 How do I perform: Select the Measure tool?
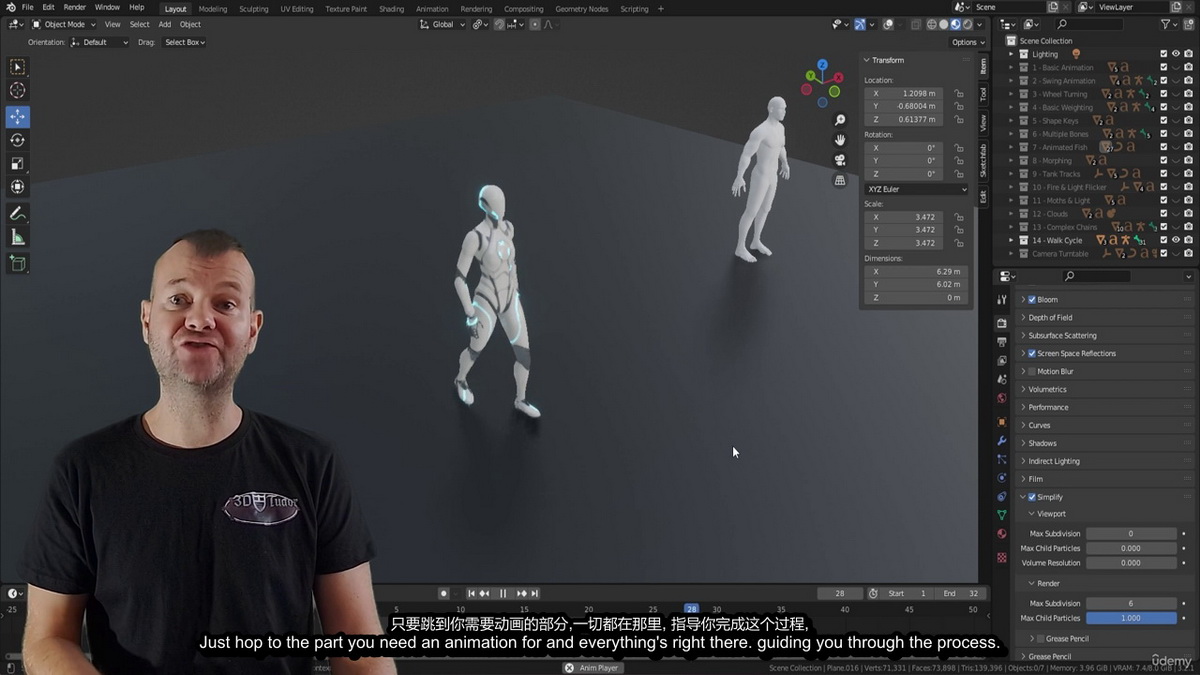coord(18,238)
